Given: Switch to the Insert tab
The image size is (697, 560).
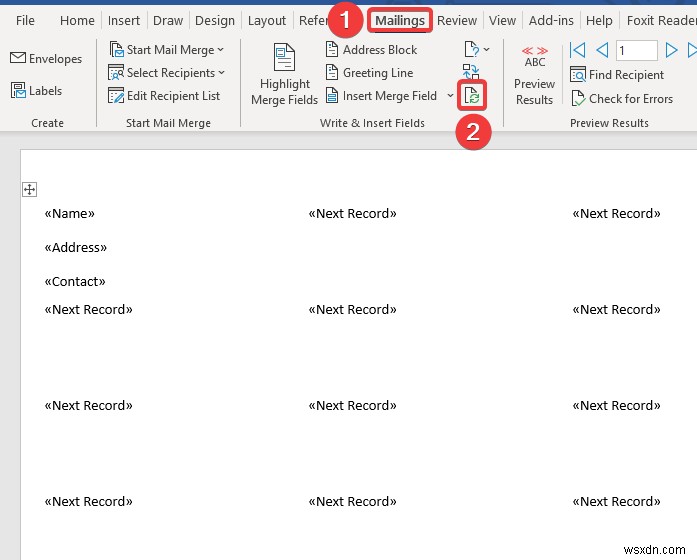Looking at the screenshot, I should point(124,20).
